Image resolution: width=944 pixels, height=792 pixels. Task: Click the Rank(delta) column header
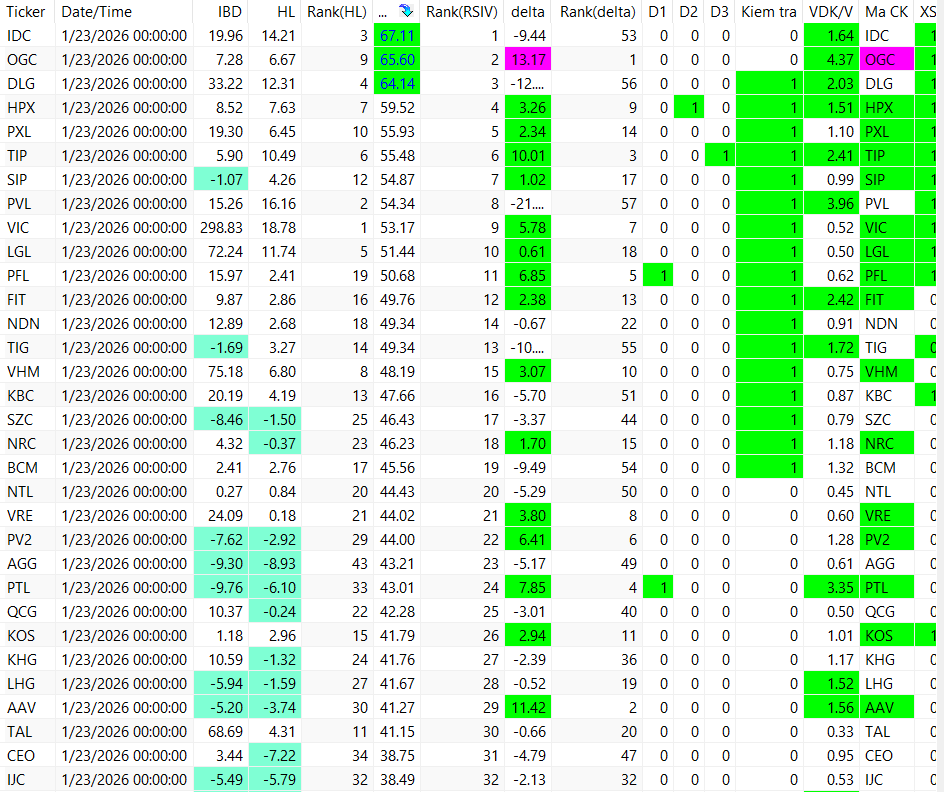pyautogui.click(x=597, y=11)
